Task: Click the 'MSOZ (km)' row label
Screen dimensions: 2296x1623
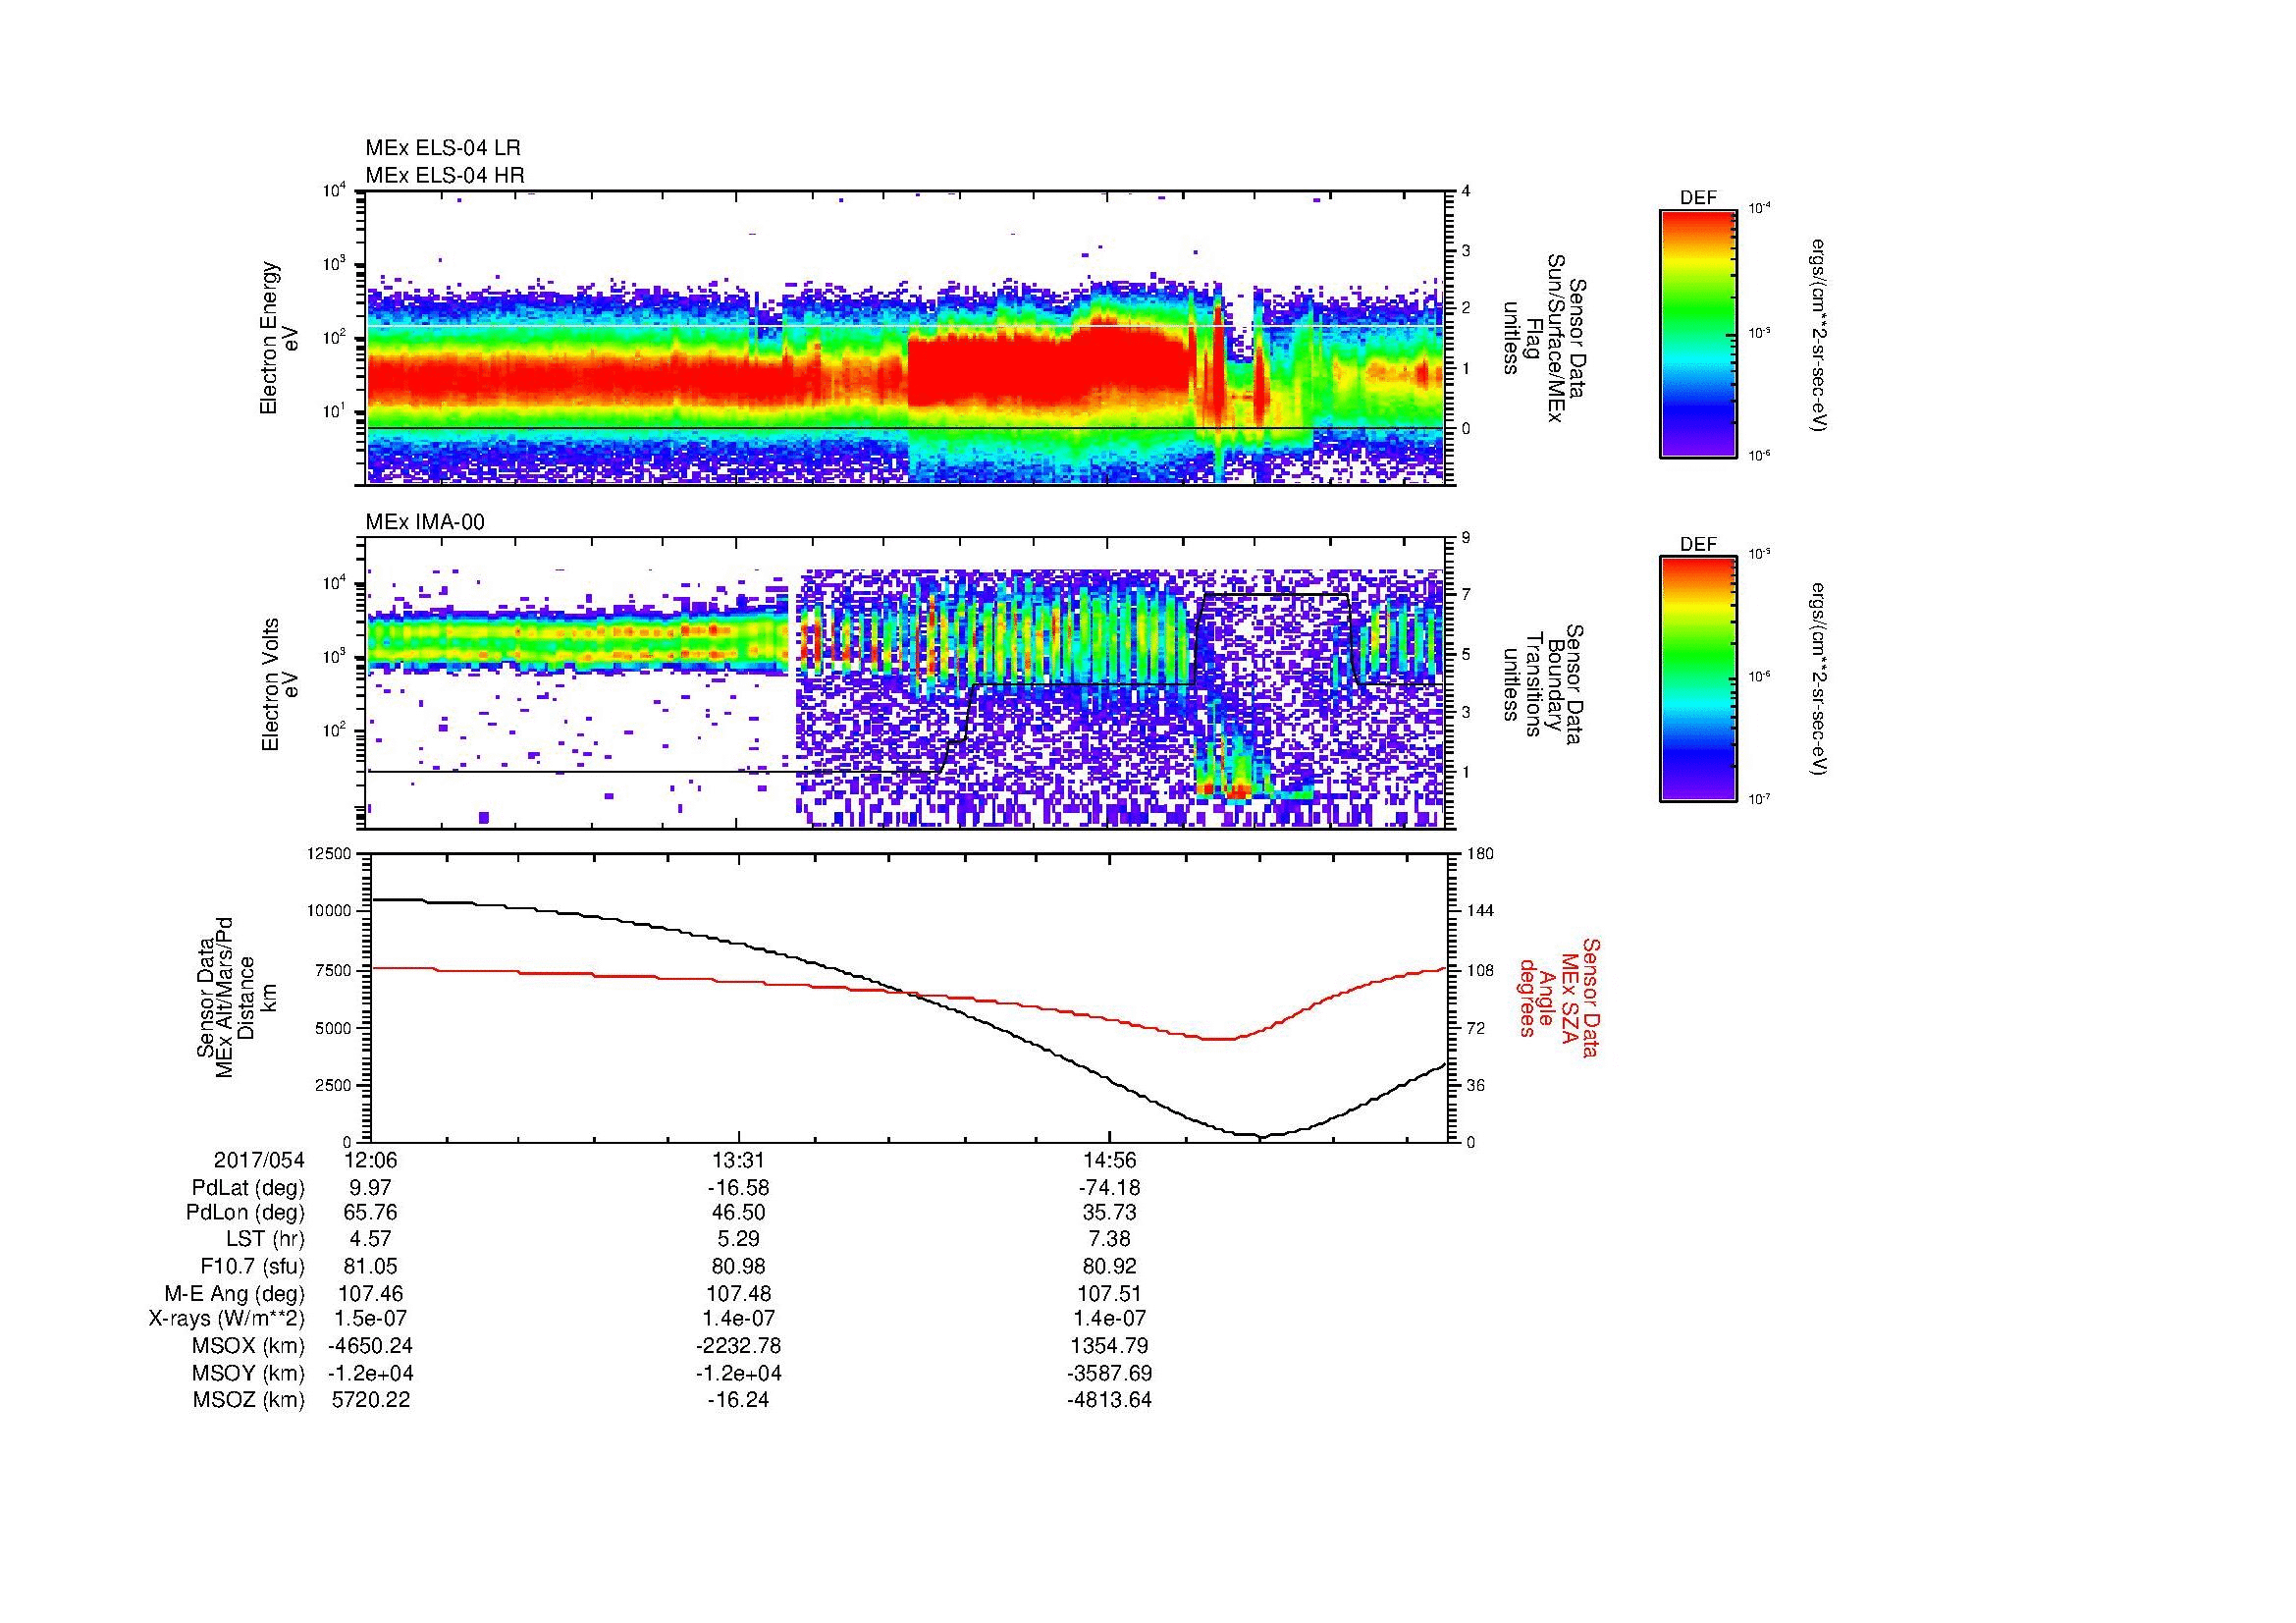Action: [x=248, y=1400]
